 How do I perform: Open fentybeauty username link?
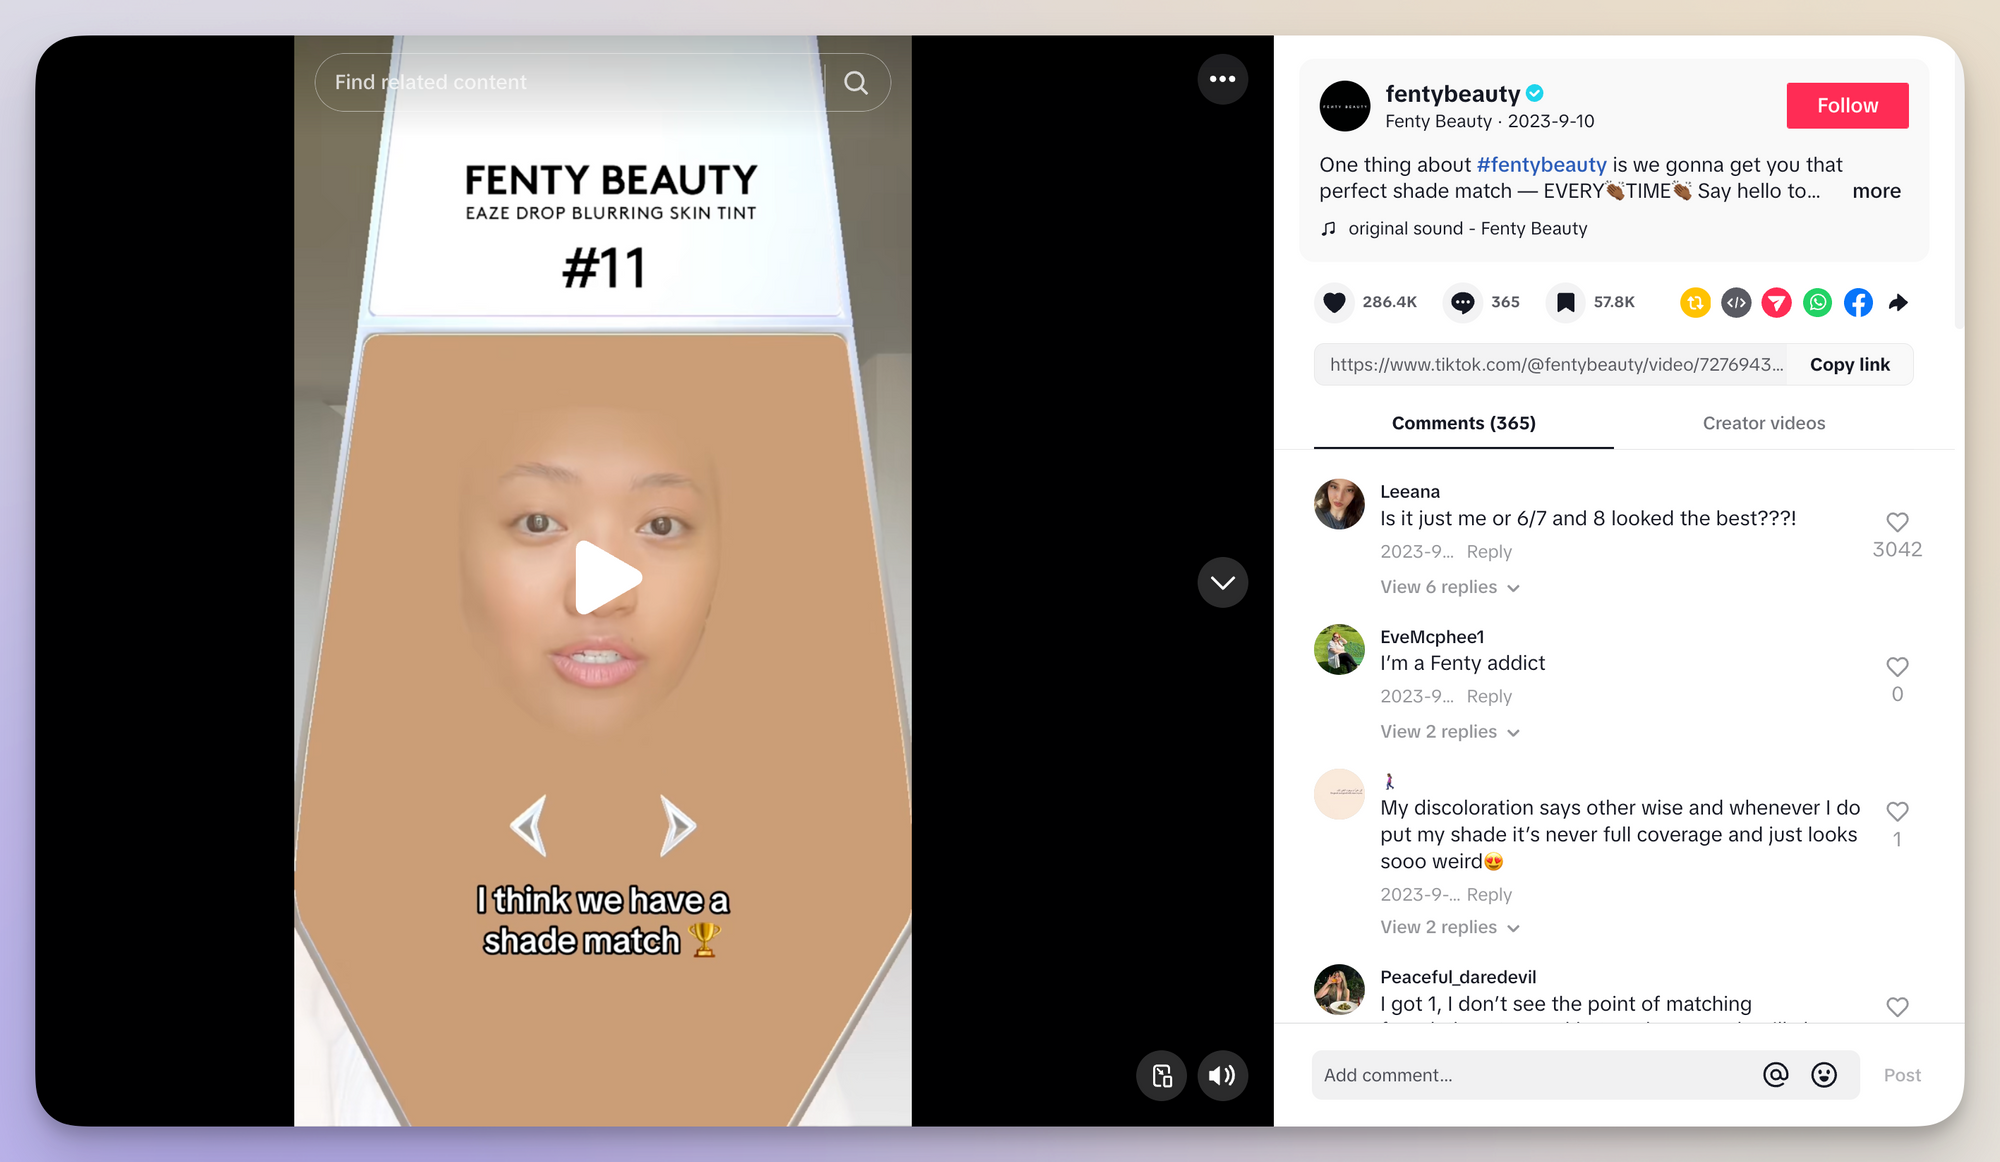click(x=1452, y=93)
